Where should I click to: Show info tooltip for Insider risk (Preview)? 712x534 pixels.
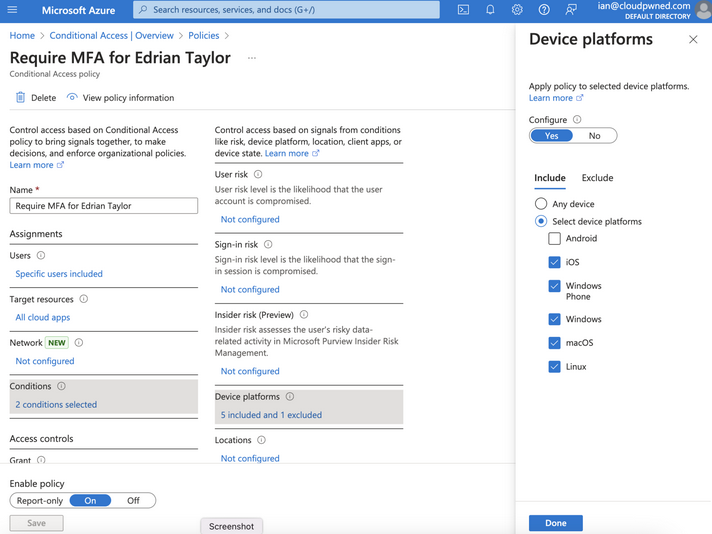(x=304, y=314)
